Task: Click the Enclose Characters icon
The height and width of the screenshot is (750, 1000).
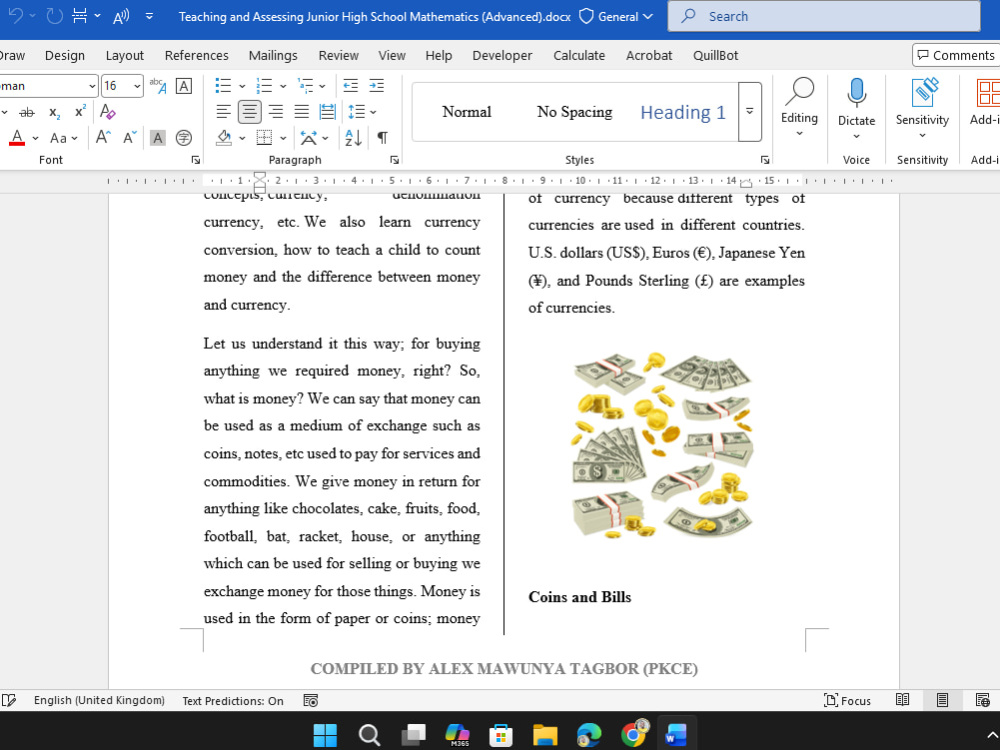Action: pos(184,138)
